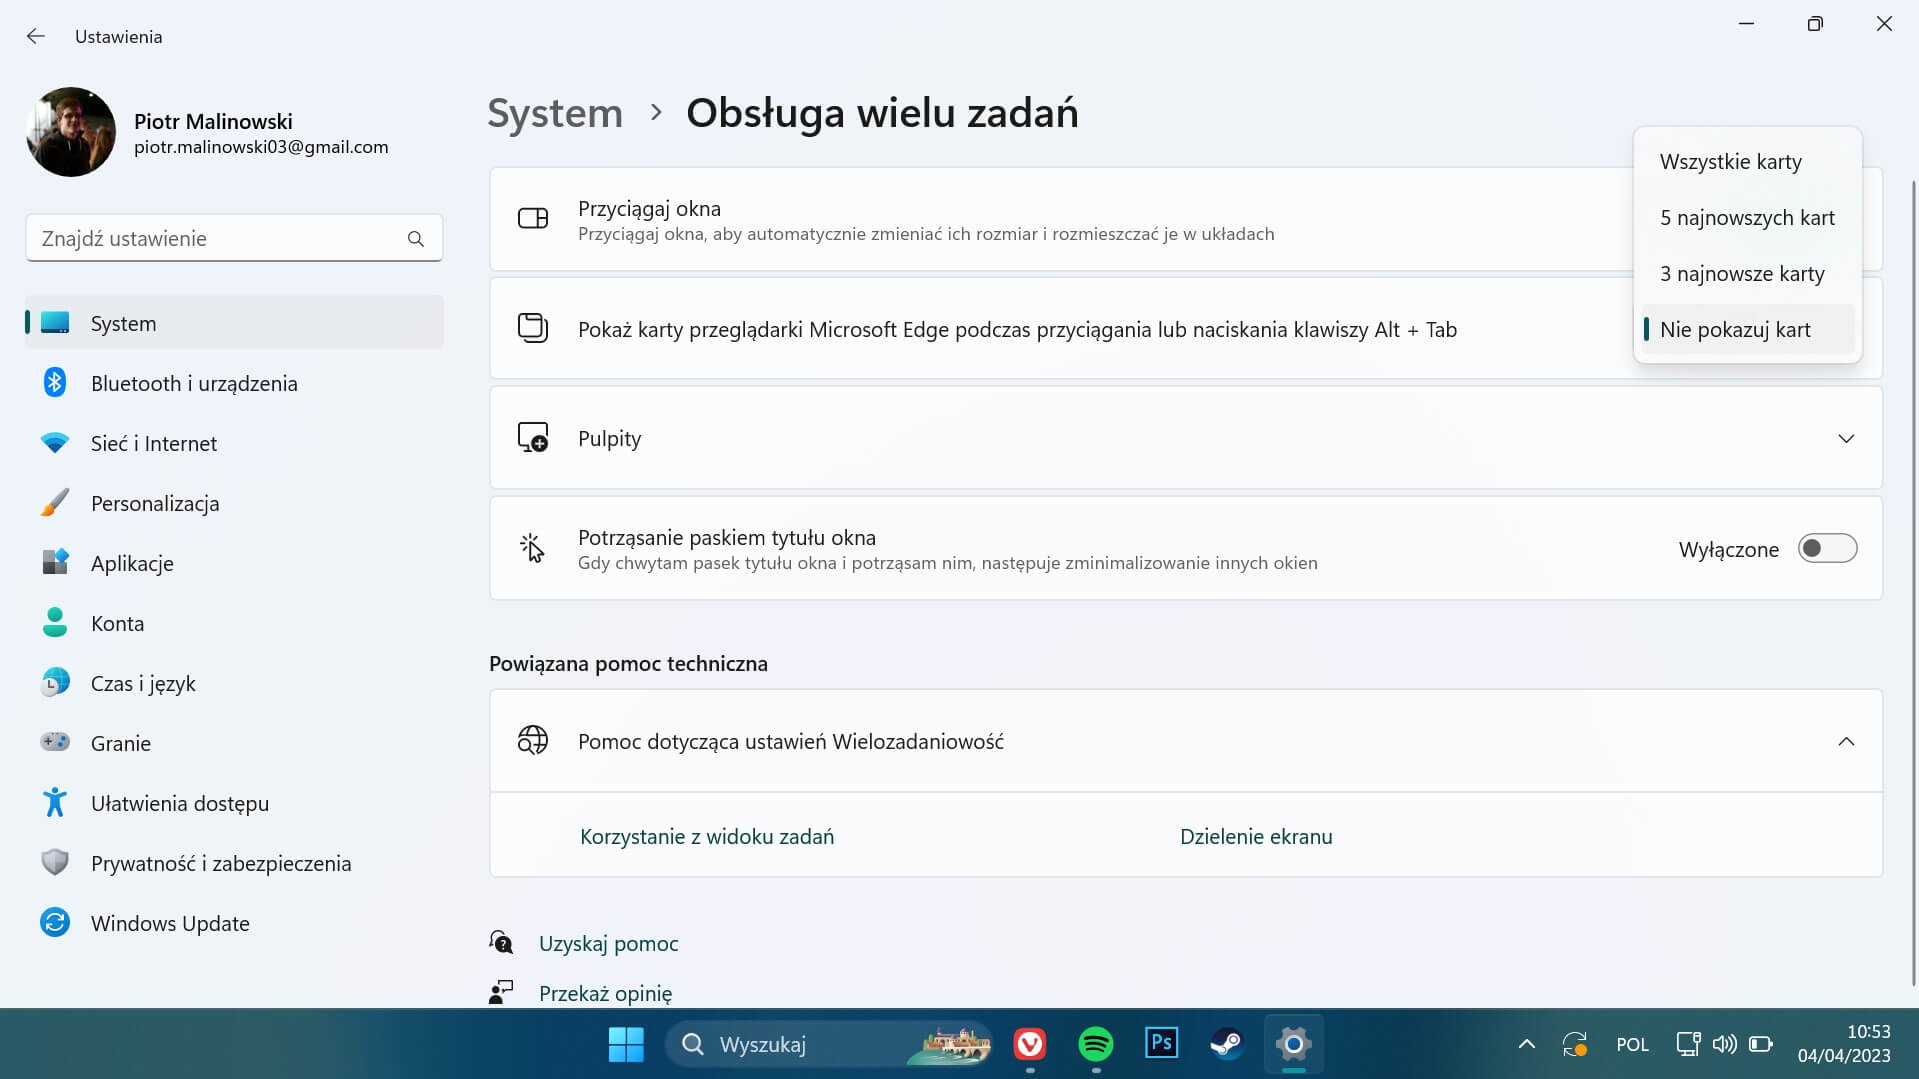Image resolution: width=1919 pixels, height=1079 pixels.
Task: Open Granie settings
Action: (x=120, y=743)
